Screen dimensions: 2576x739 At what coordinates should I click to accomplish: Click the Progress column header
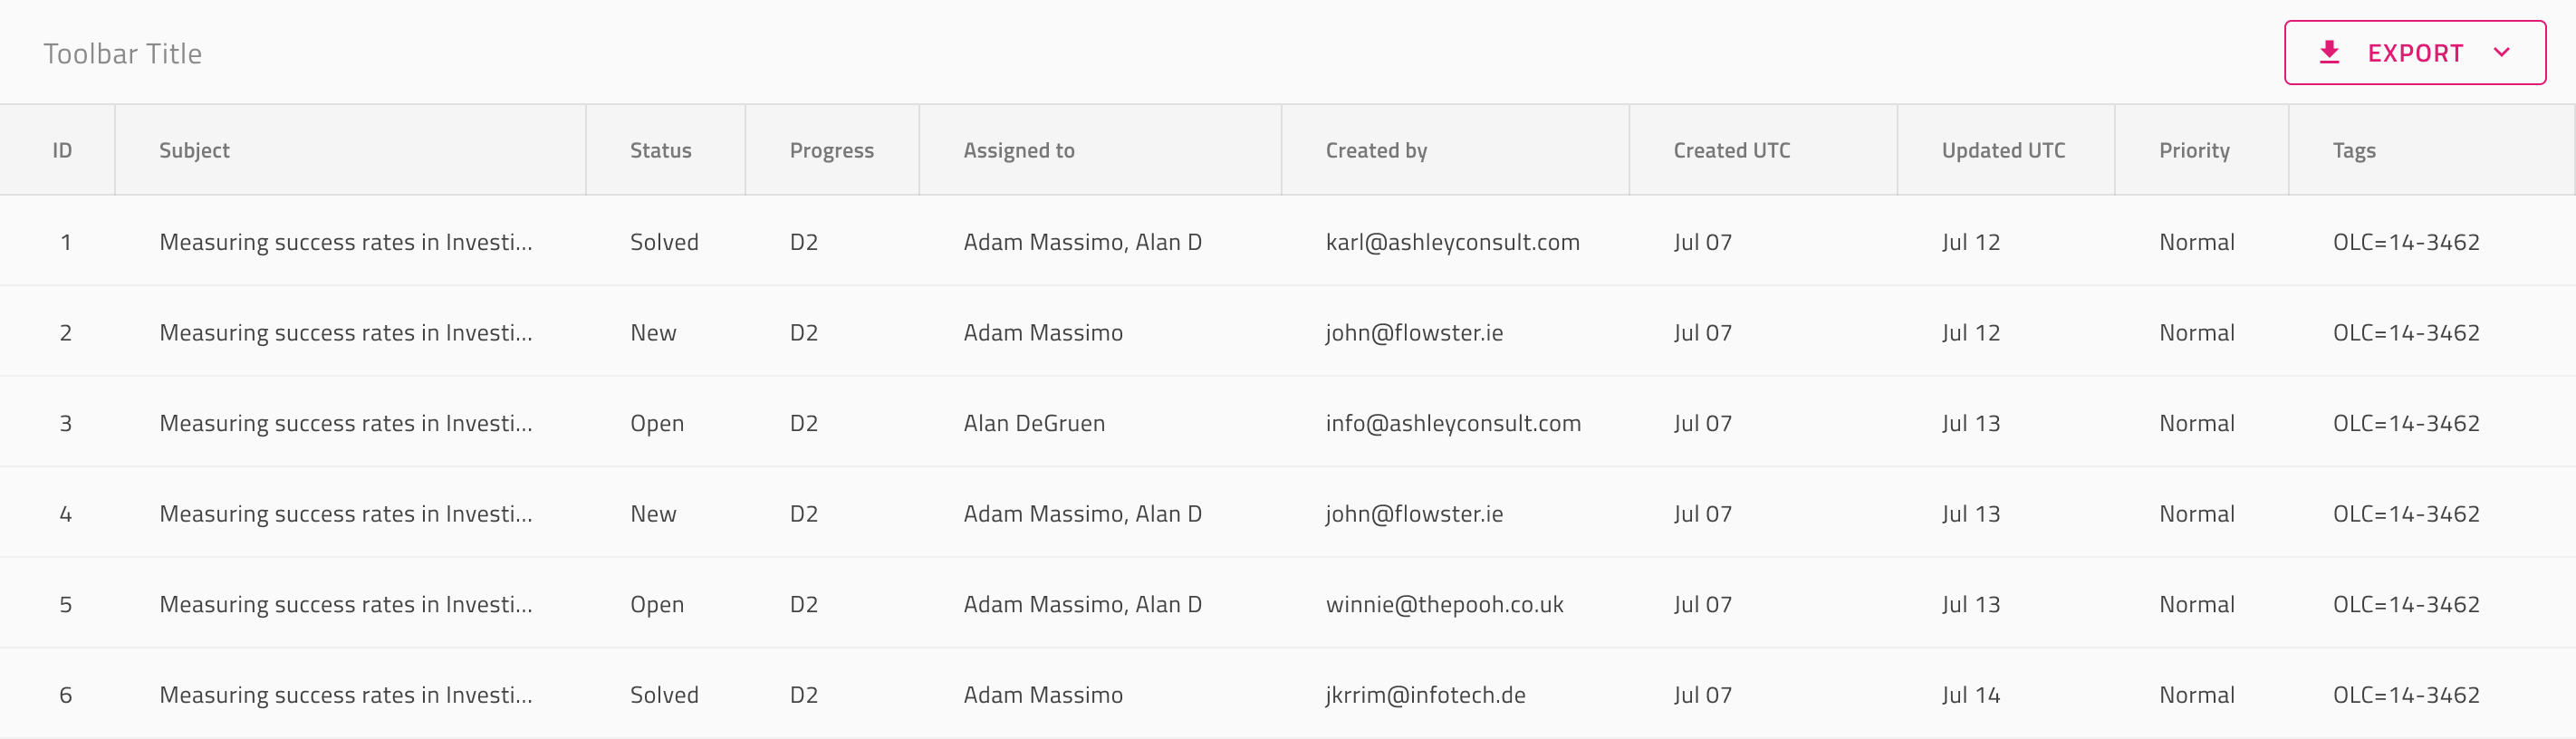click(x=831, y=150)
